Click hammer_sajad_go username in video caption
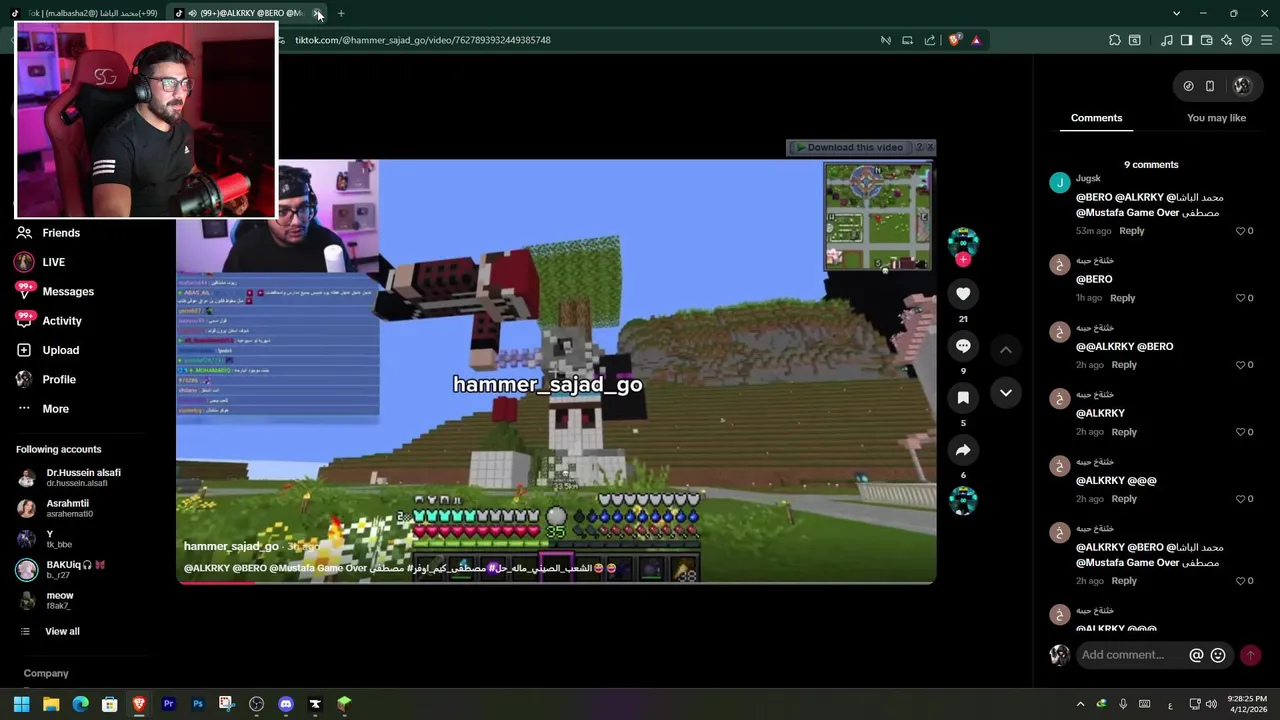 (231, 547)
